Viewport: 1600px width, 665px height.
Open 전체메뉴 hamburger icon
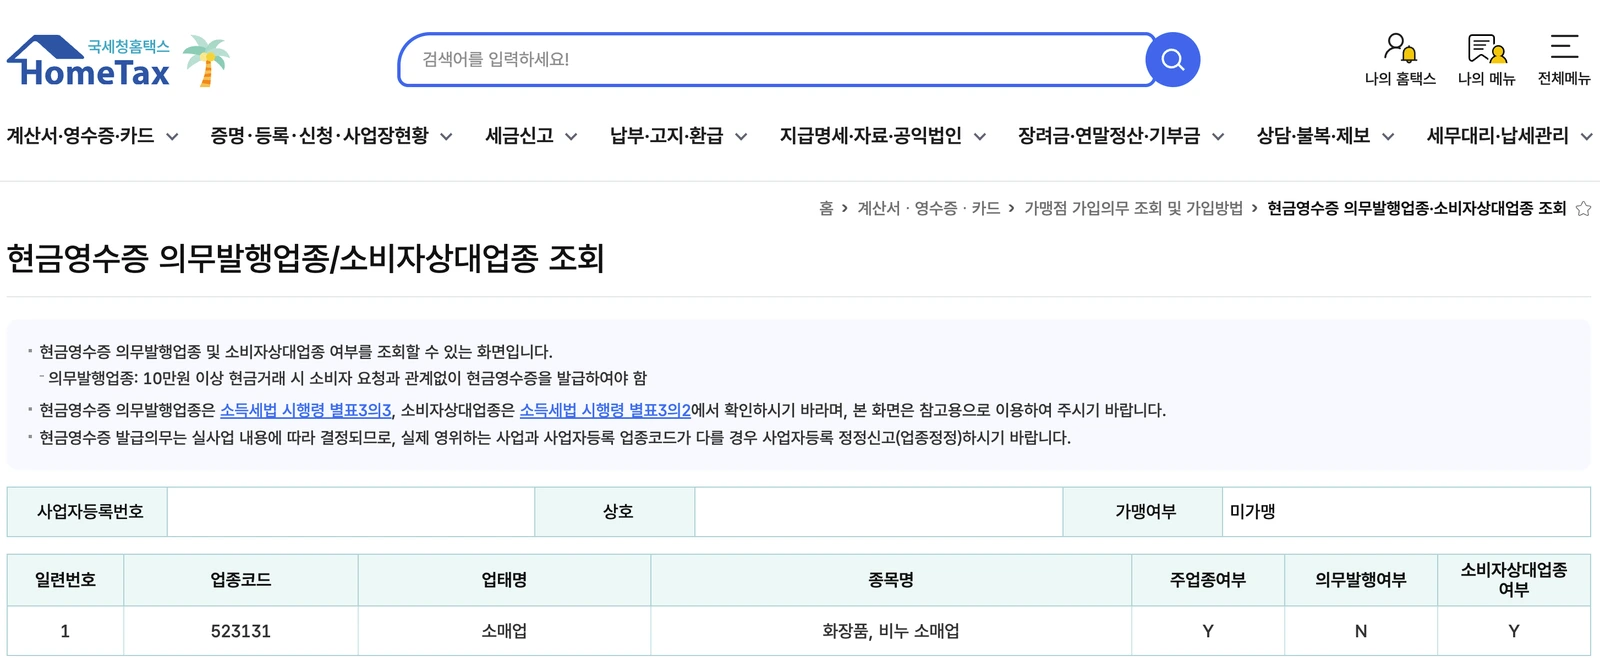(1564, 60)
